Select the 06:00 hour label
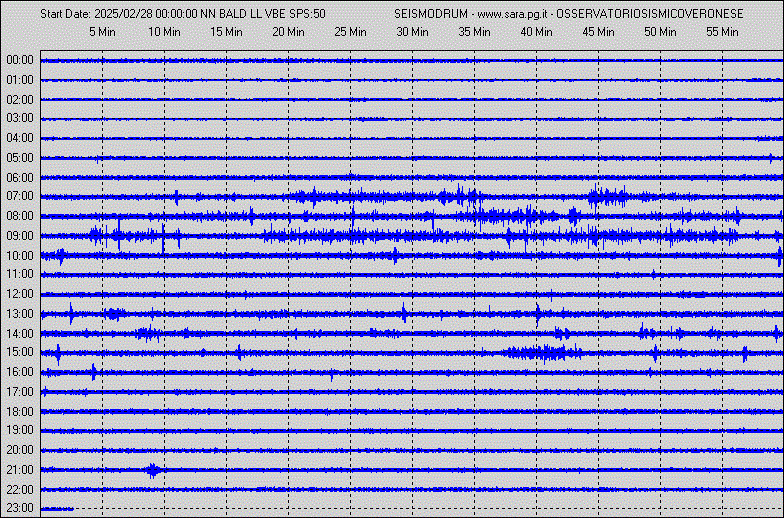Screen dimensions: 784x518 20,178
